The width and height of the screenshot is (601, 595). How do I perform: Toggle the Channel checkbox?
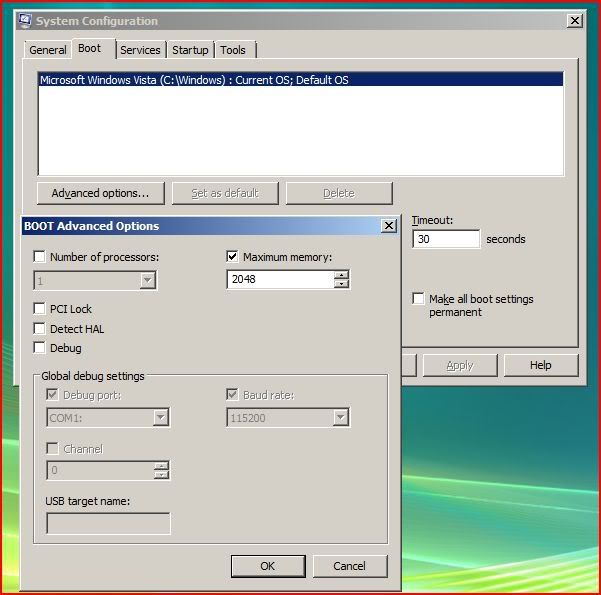point(52,448)
